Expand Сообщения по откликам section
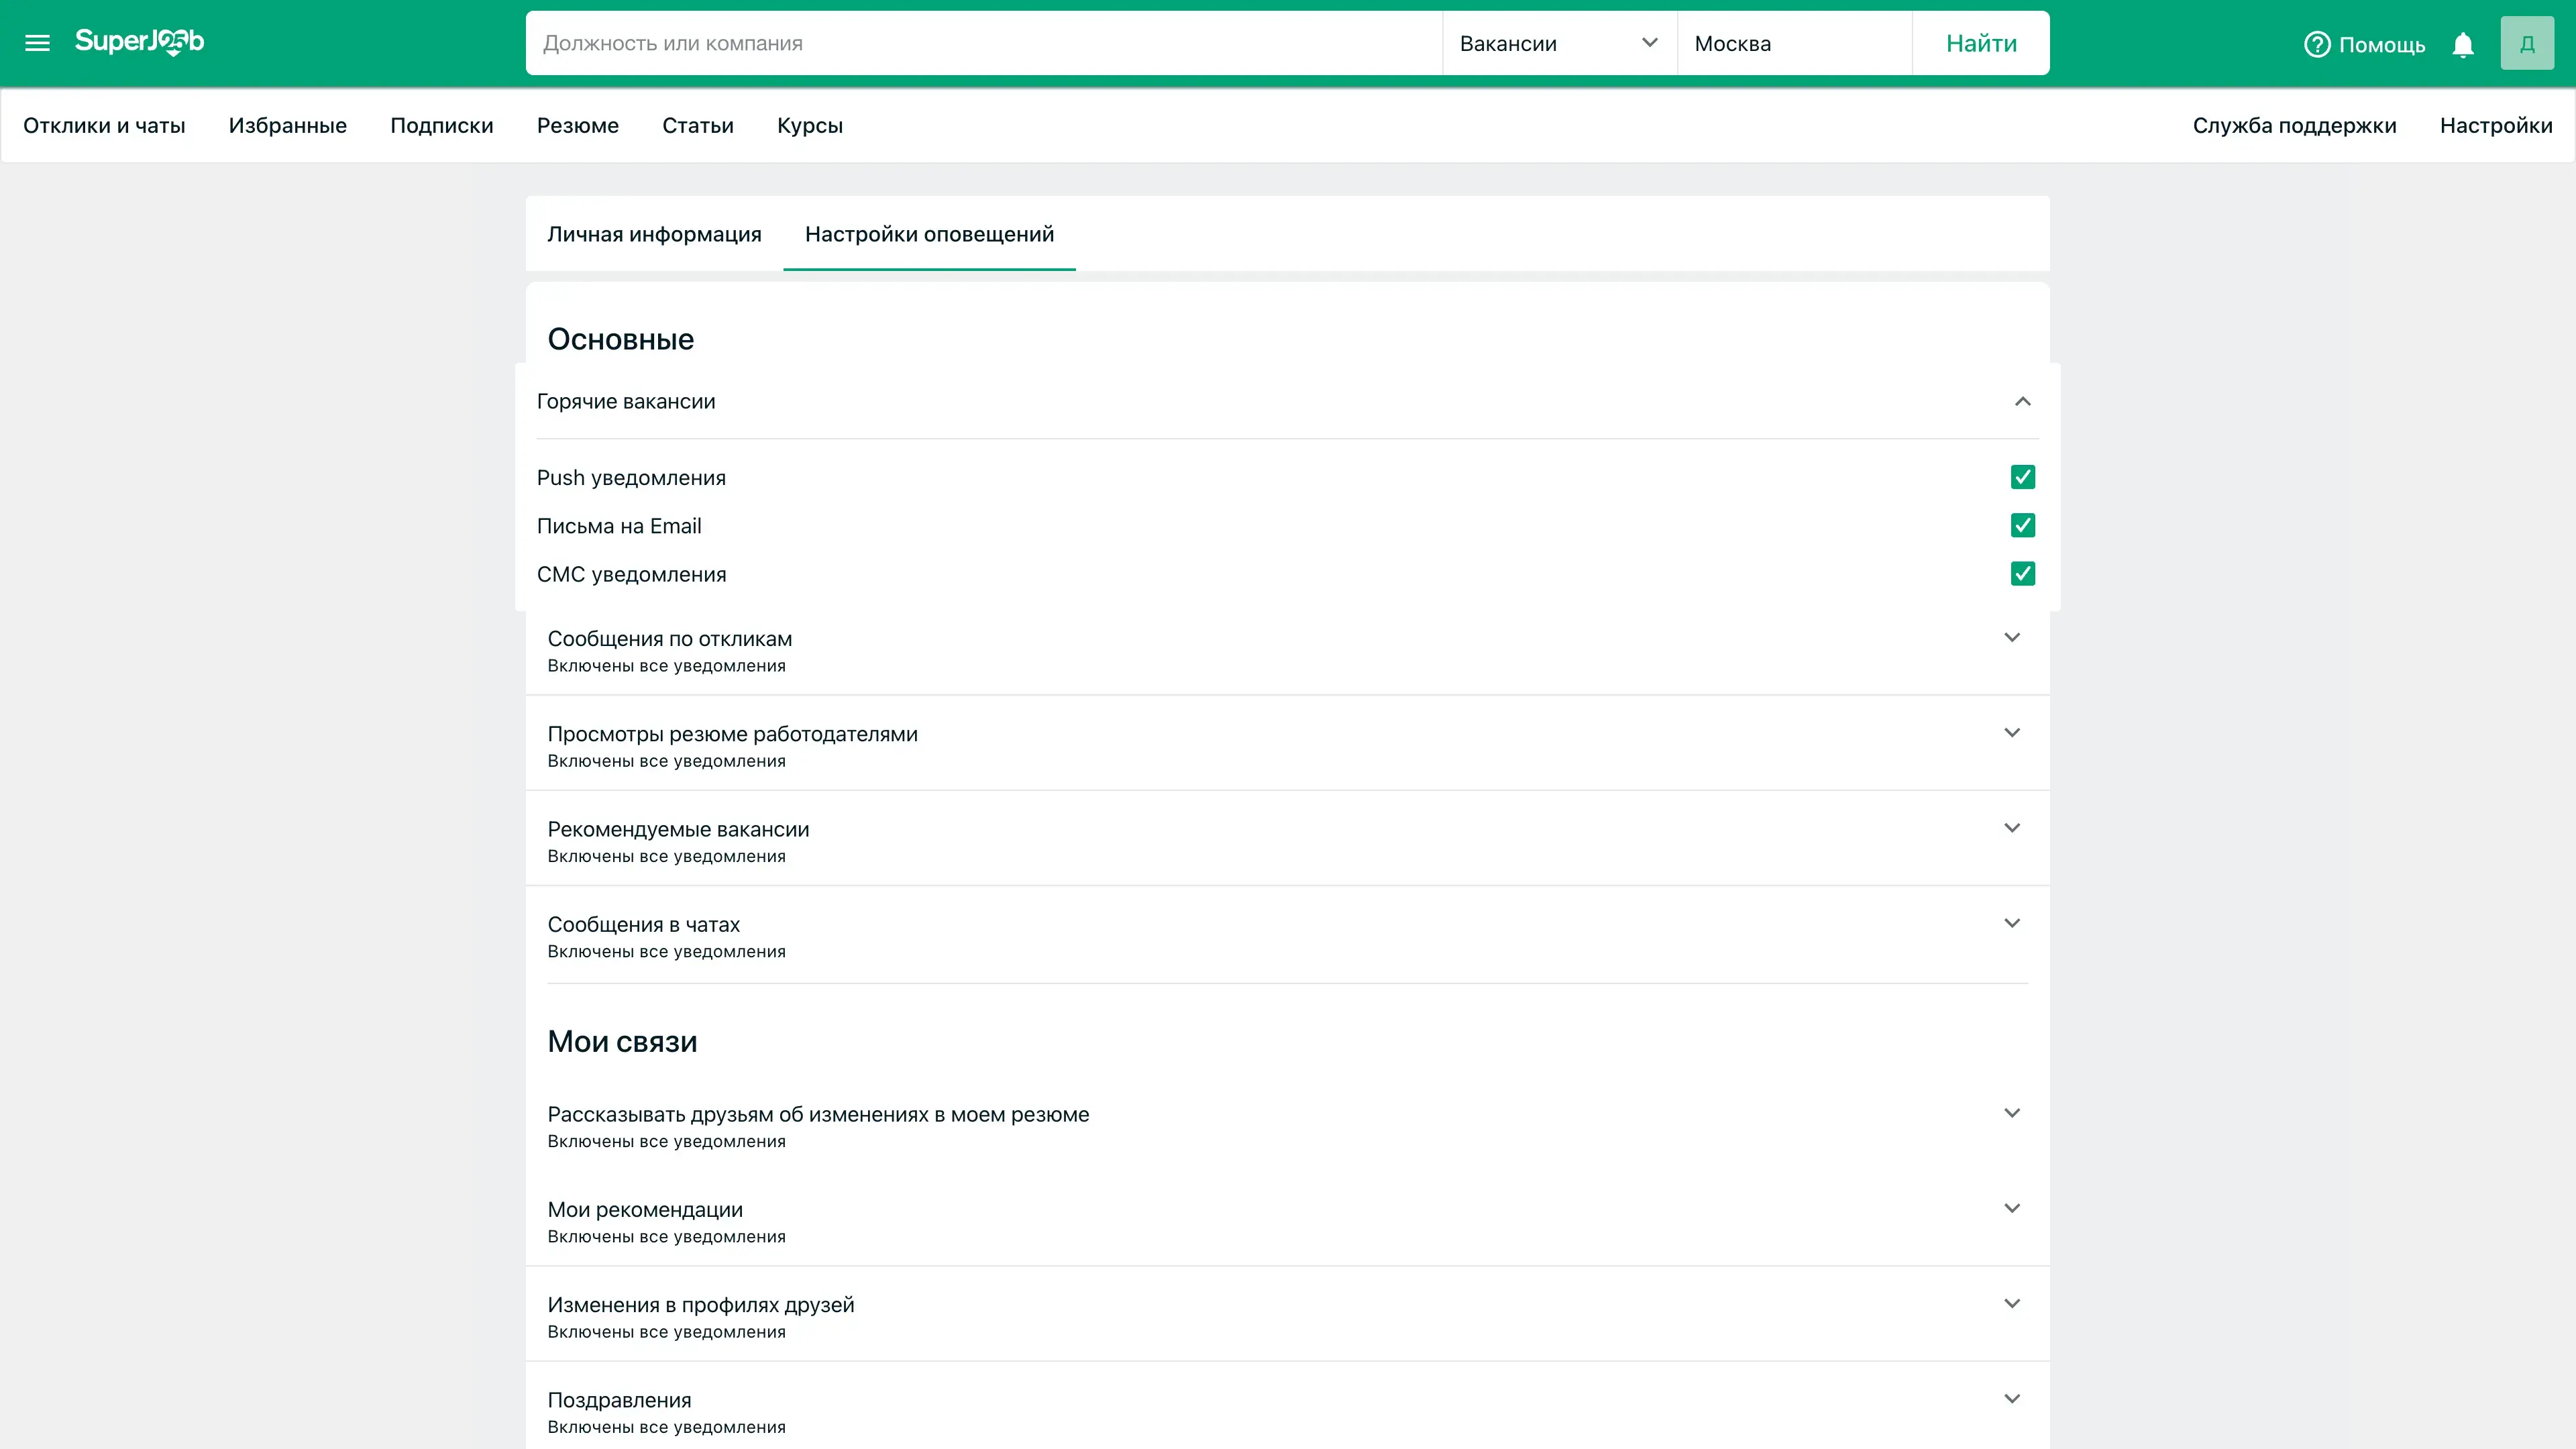Screen dimensions: 2576x1449 [x=2011, y=637]
